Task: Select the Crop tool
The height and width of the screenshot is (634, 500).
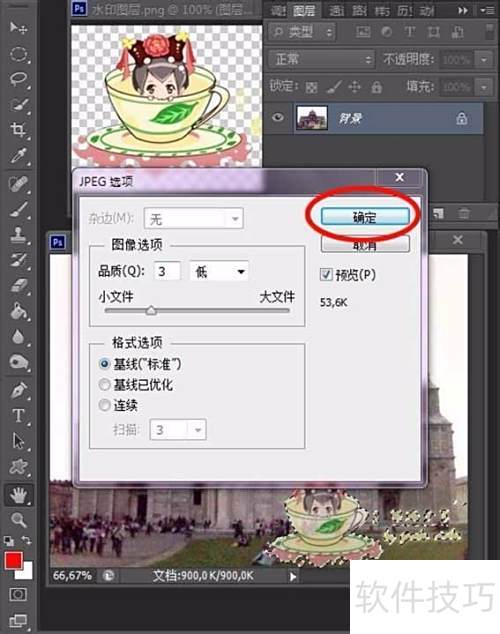Action: [18, 130]
